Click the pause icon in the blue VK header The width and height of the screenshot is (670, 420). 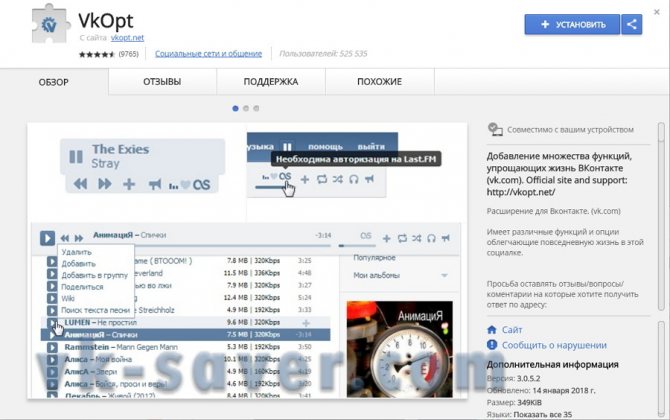pos(287,147)
